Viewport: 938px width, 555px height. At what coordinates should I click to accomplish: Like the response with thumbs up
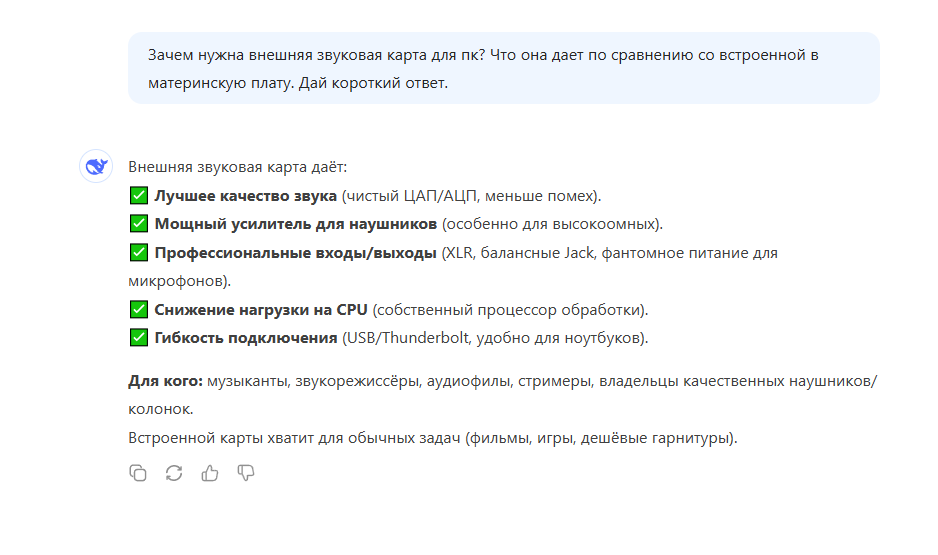(x=210, y=473)
